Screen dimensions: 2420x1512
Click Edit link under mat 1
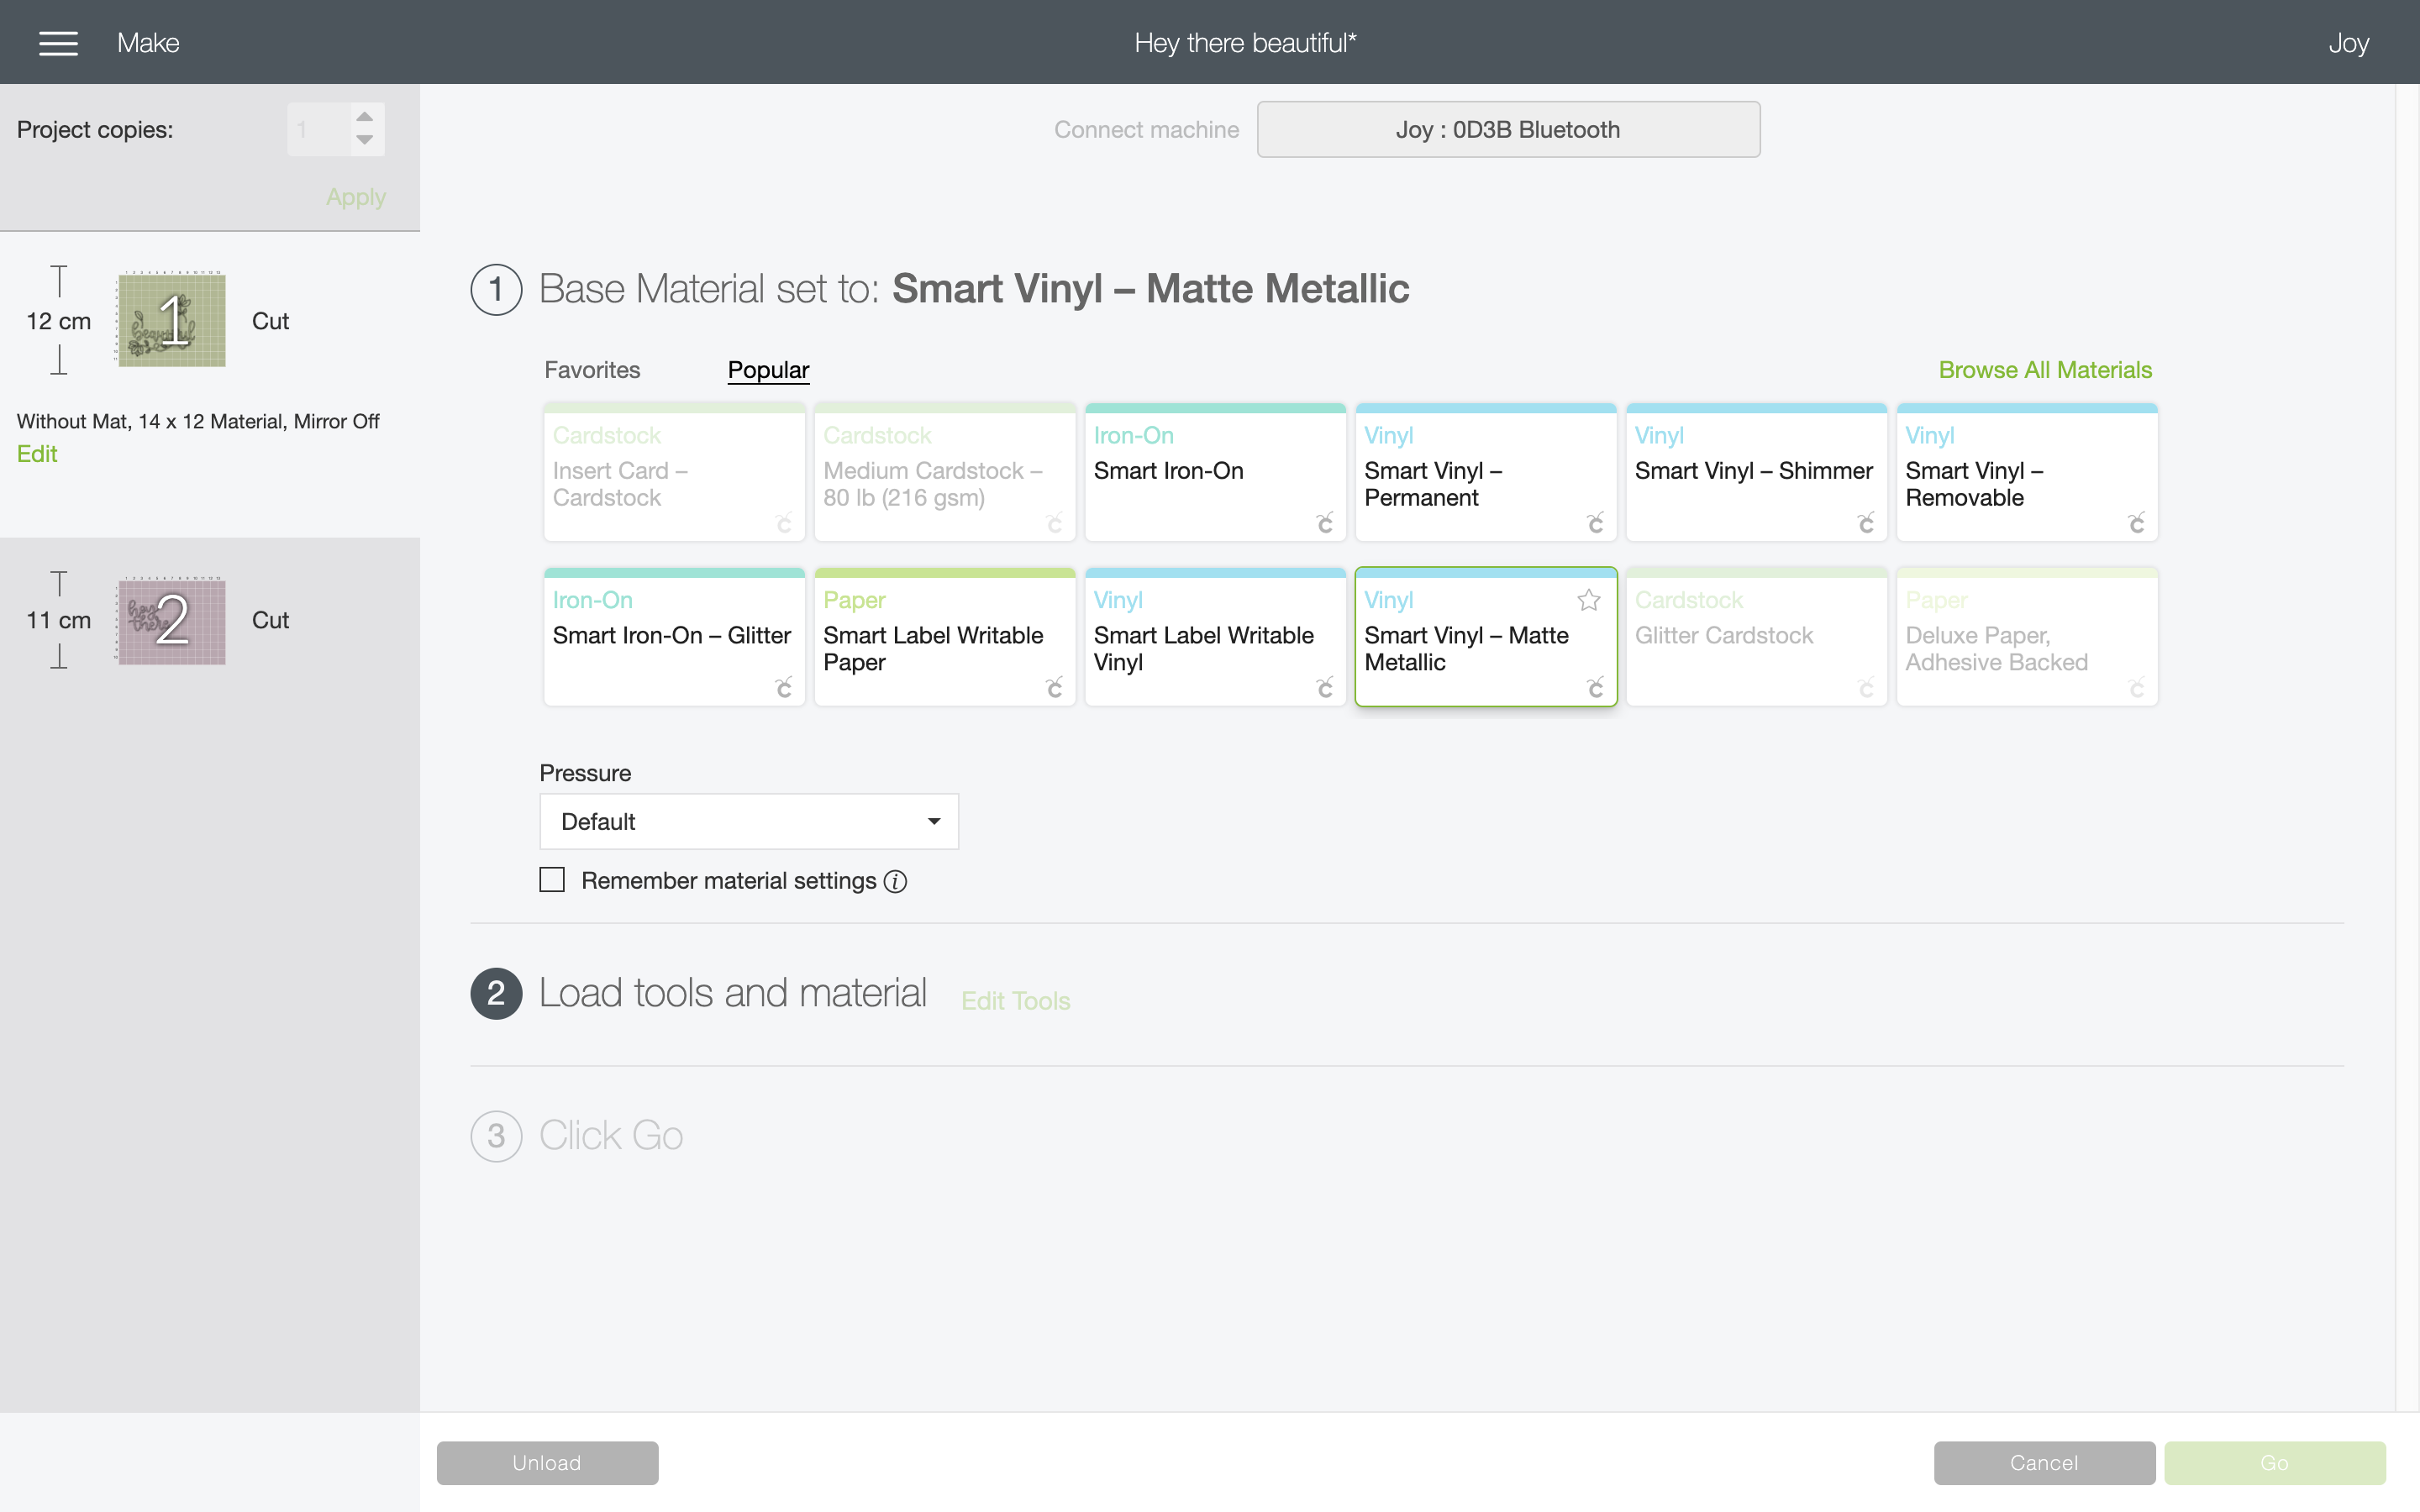(x=37, y=454)
